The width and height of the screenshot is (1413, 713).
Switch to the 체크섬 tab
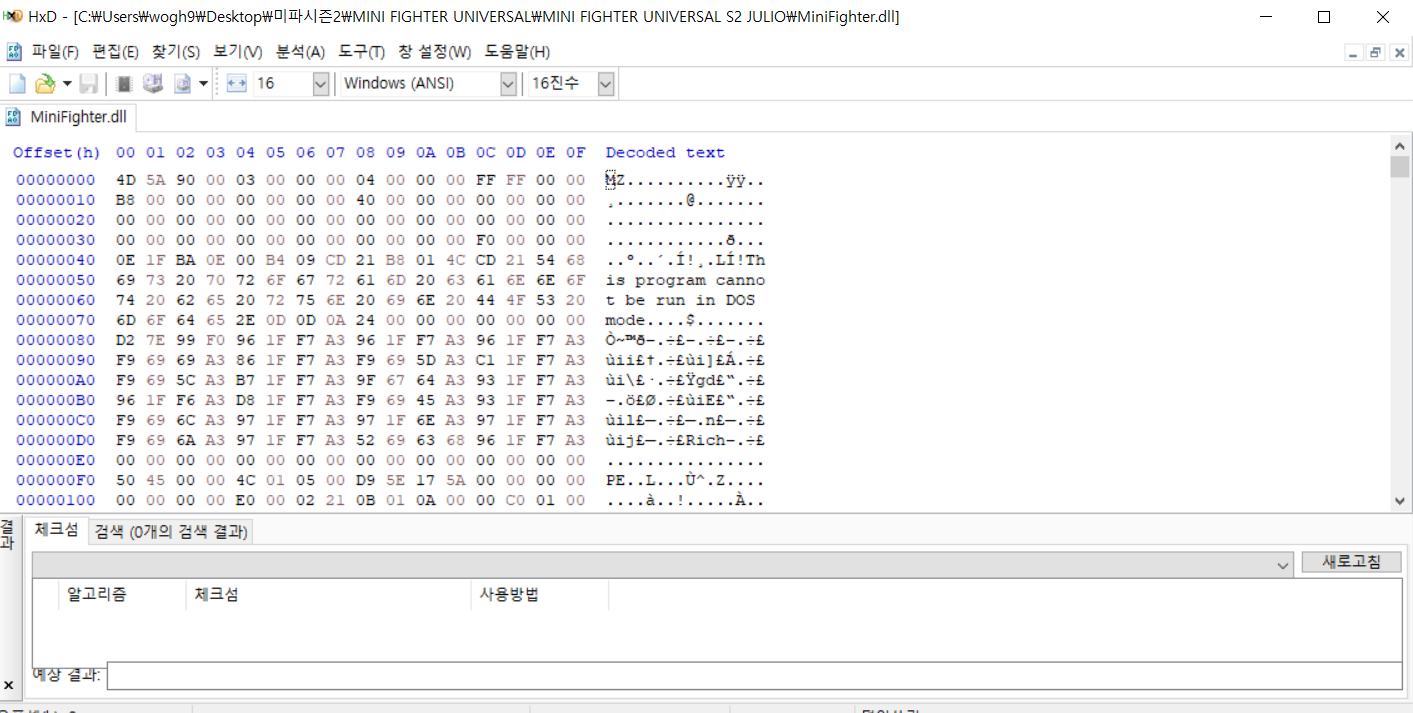pyautogui.click(x=56, y=530)
